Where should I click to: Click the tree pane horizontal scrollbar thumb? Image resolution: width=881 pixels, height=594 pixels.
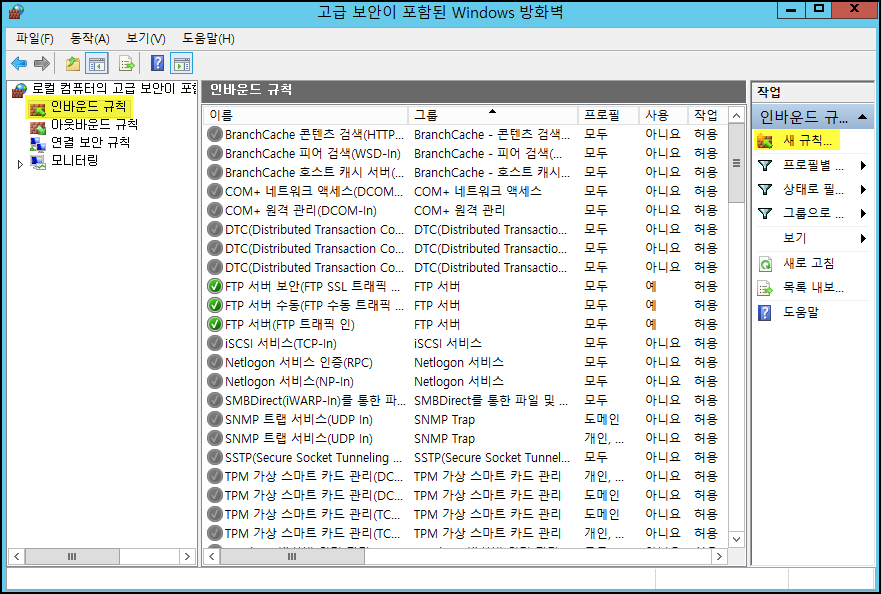72,556
